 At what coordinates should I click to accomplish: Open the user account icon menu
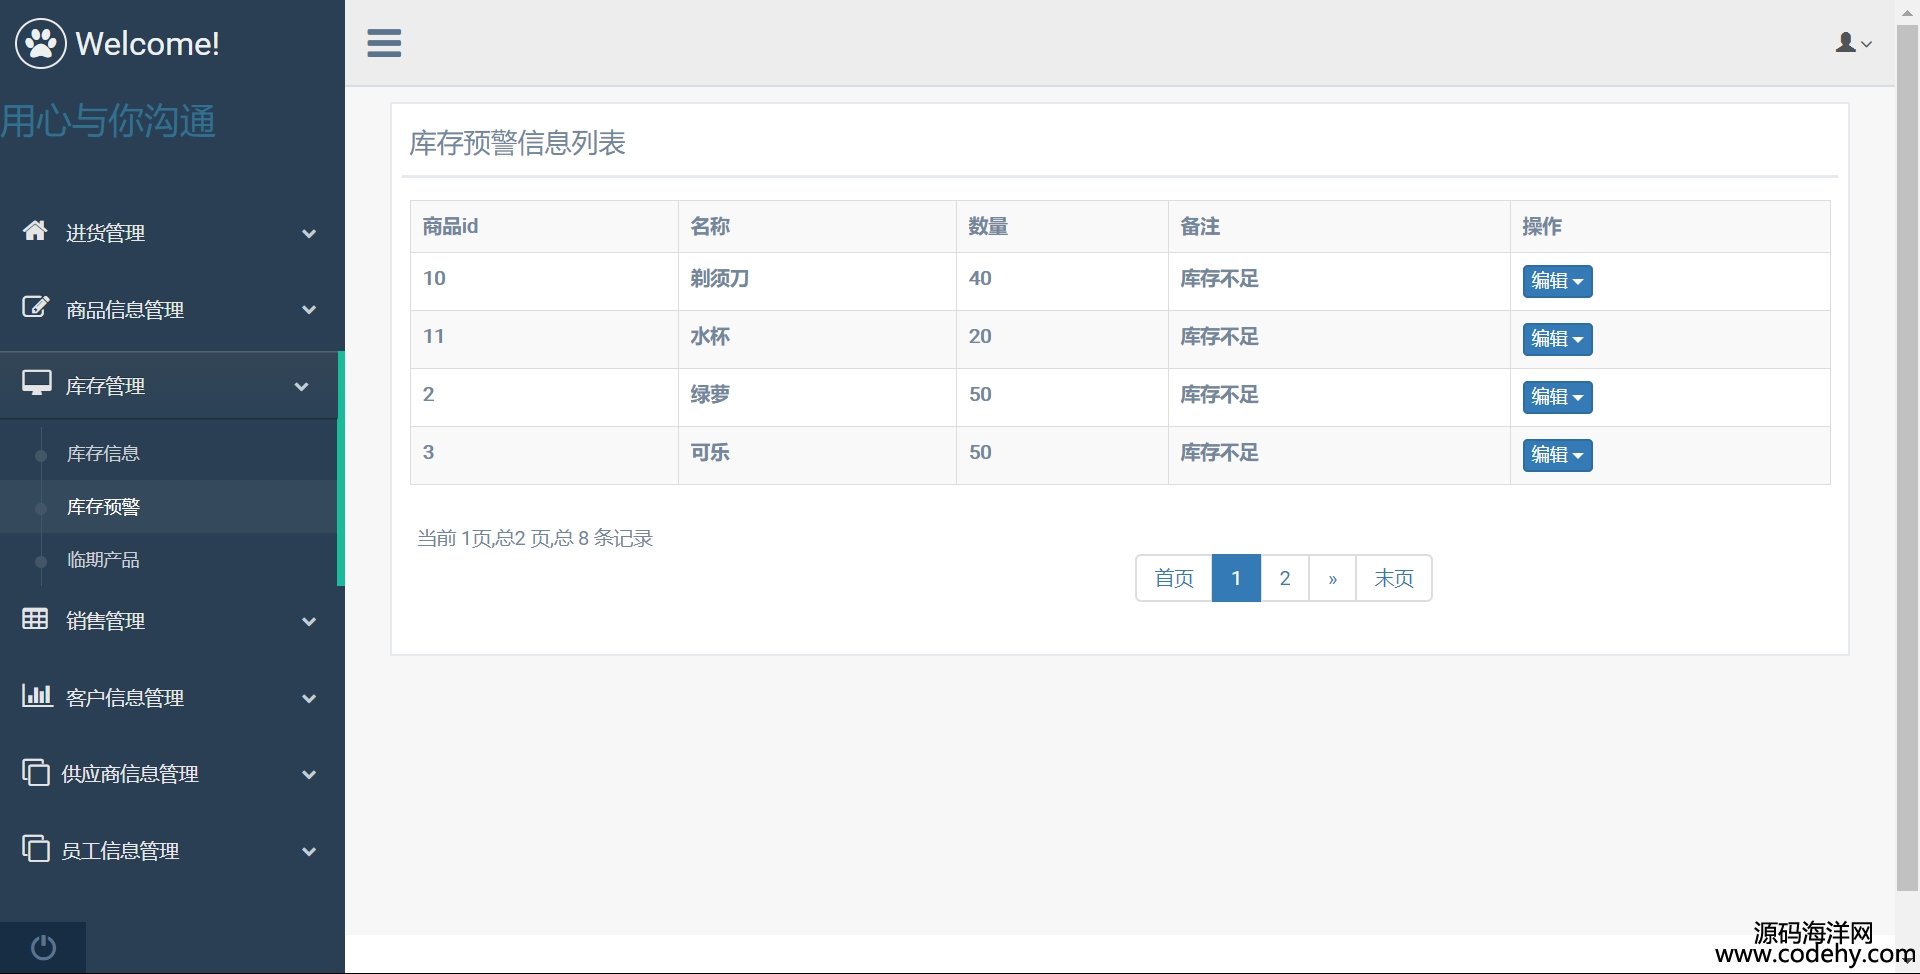tap(1853, 43)
